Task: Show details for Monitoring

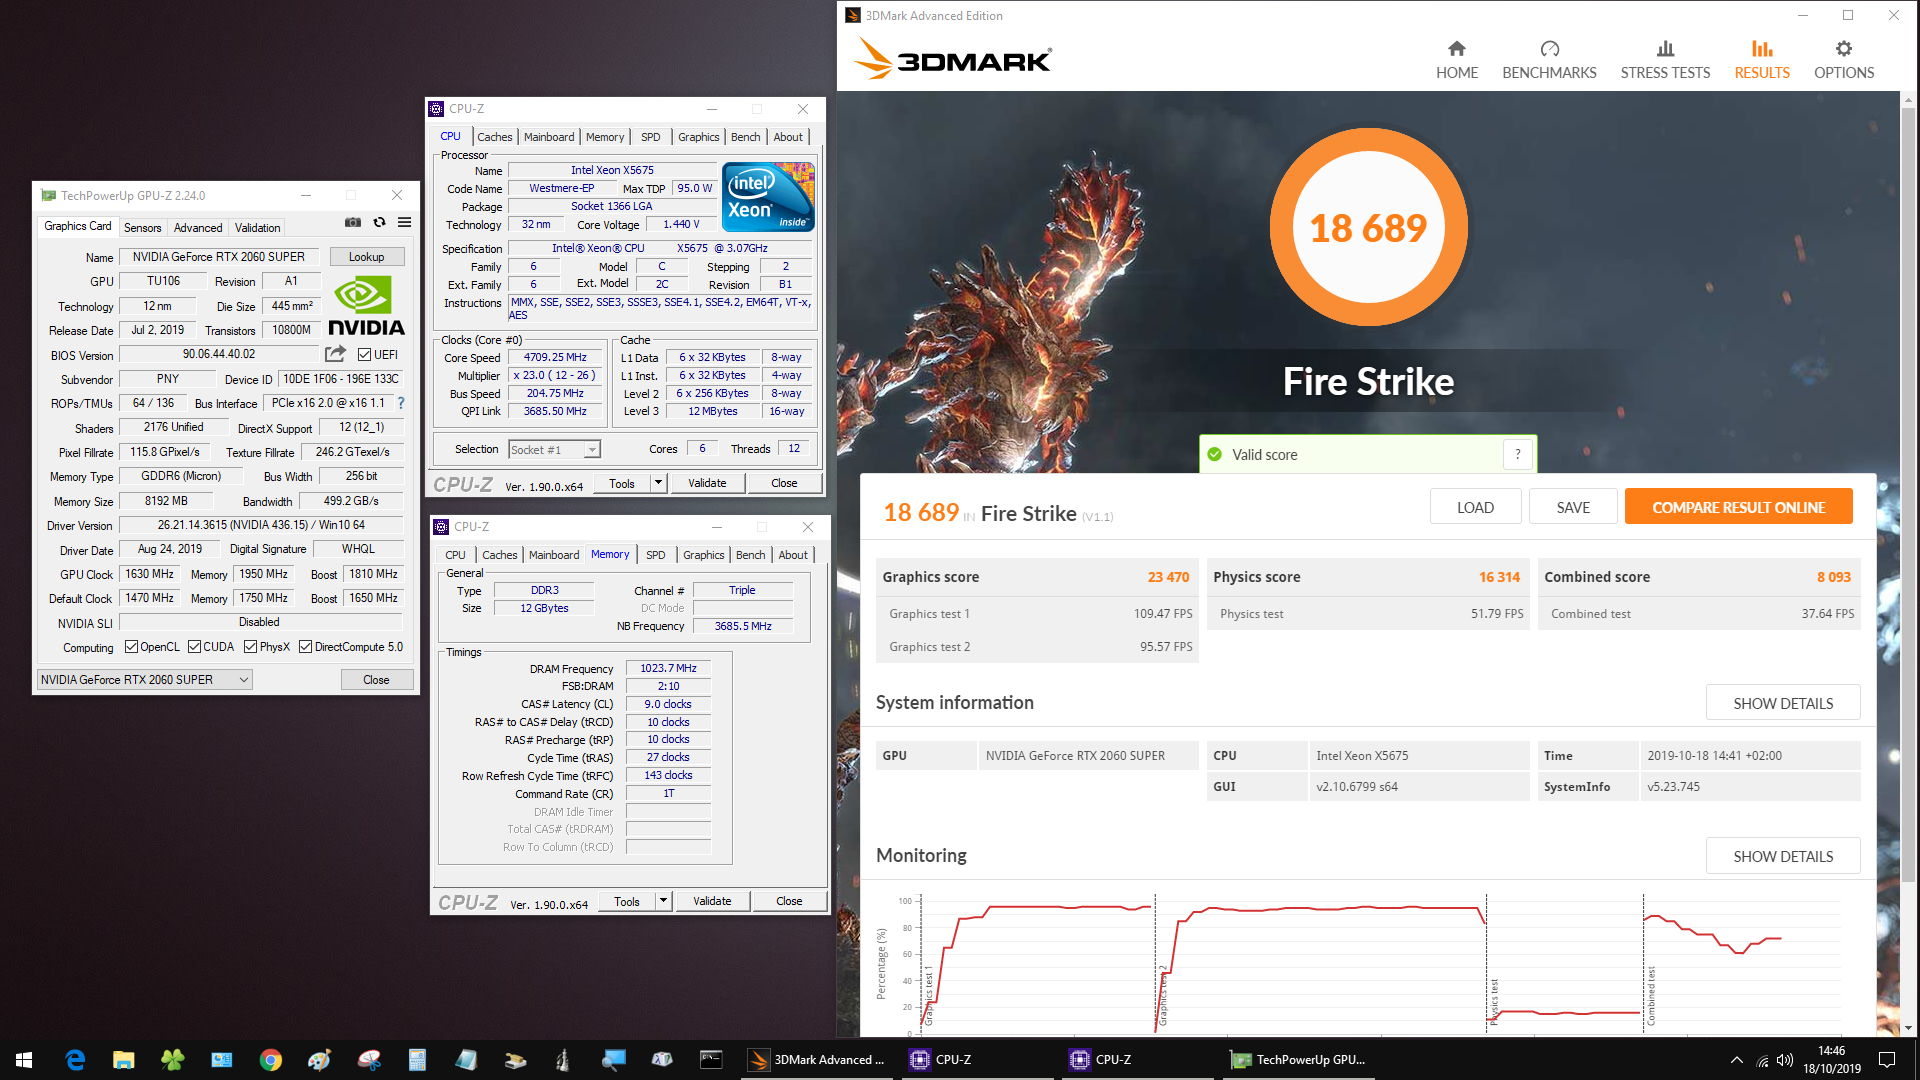Action: (1783, 856)
